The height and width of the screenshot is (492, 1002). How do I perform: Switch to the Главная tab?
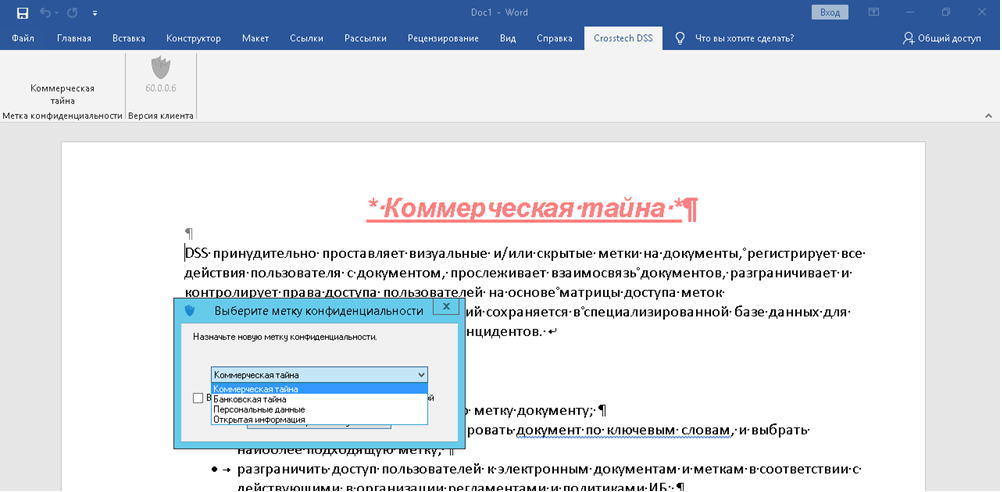[74, 38]
